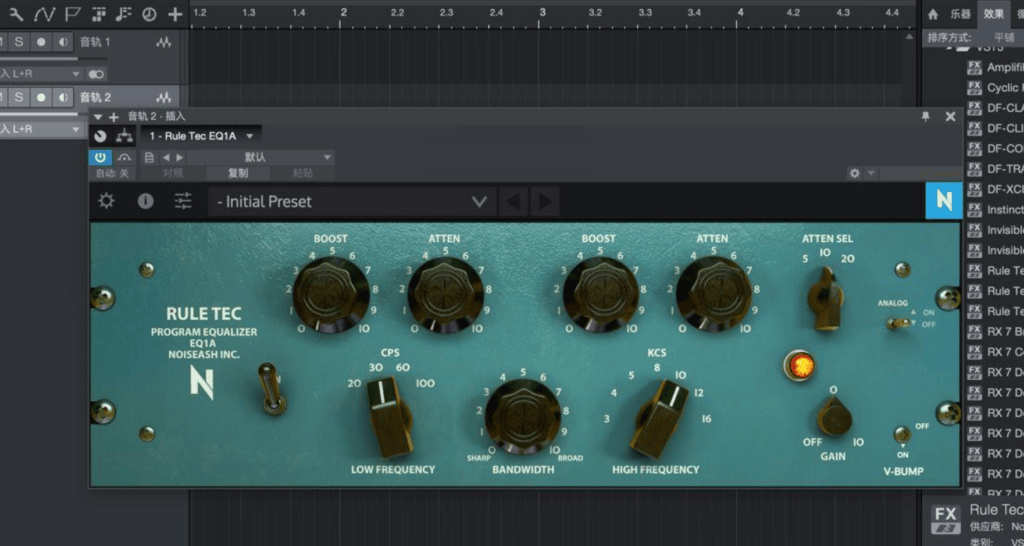This screenshot has height=546, width=1024.
Task: Click bar 3 on timeline ruler
Action: tap(542, 12)
